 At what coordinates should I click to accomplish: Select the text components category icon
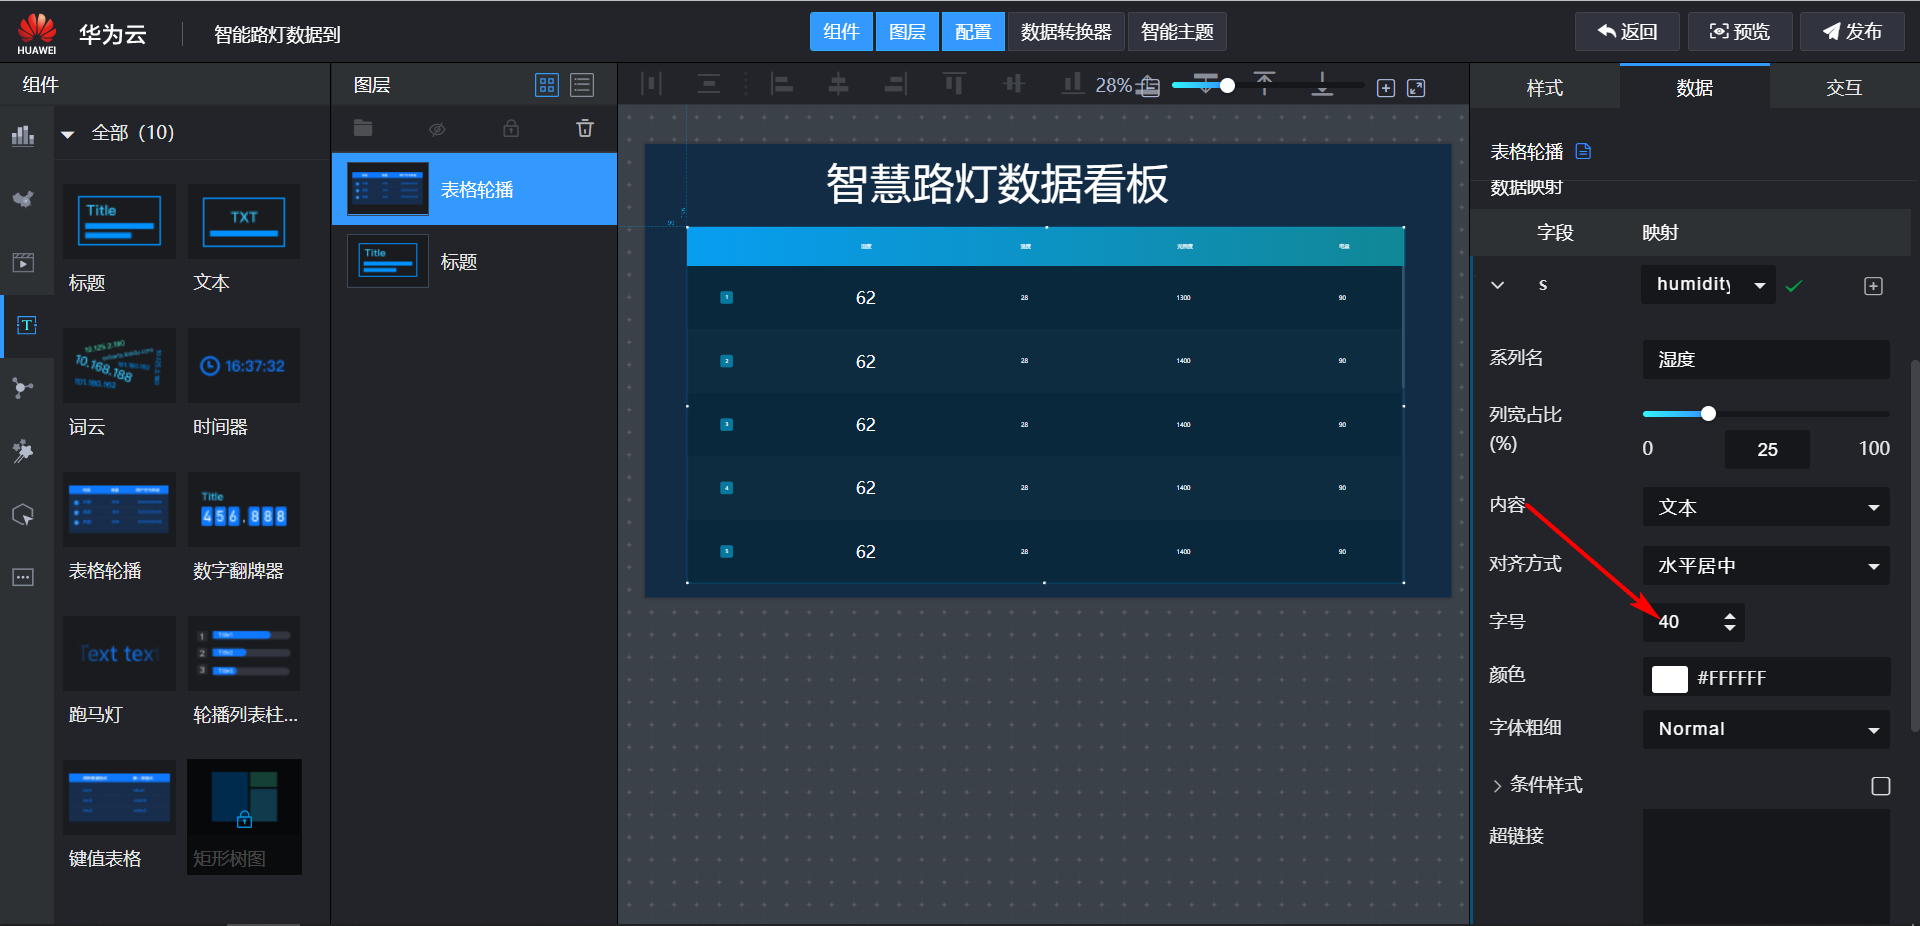coord(26,326)
